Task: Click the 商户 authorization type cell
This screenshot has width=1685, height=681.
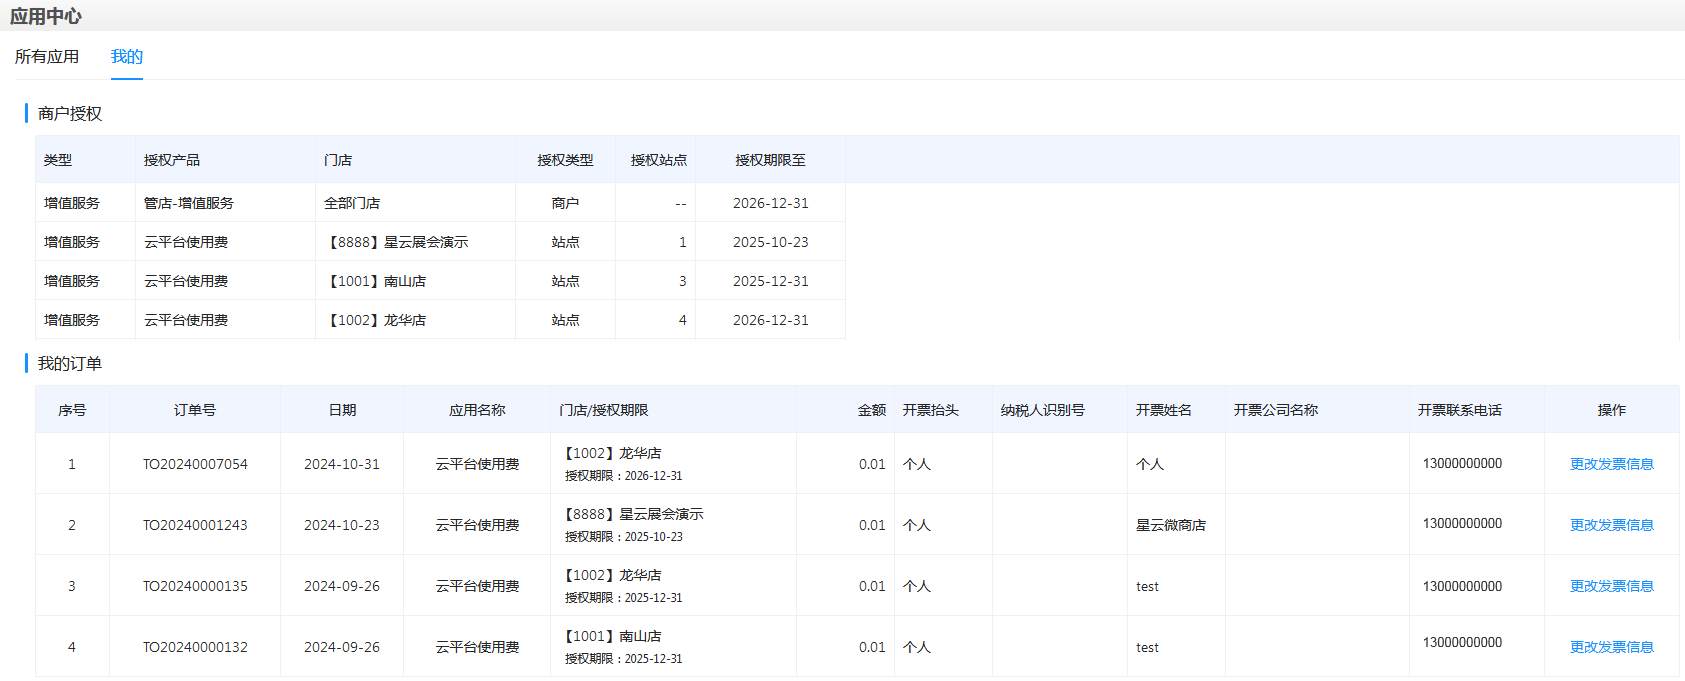Action: click(x=565, y=203)
